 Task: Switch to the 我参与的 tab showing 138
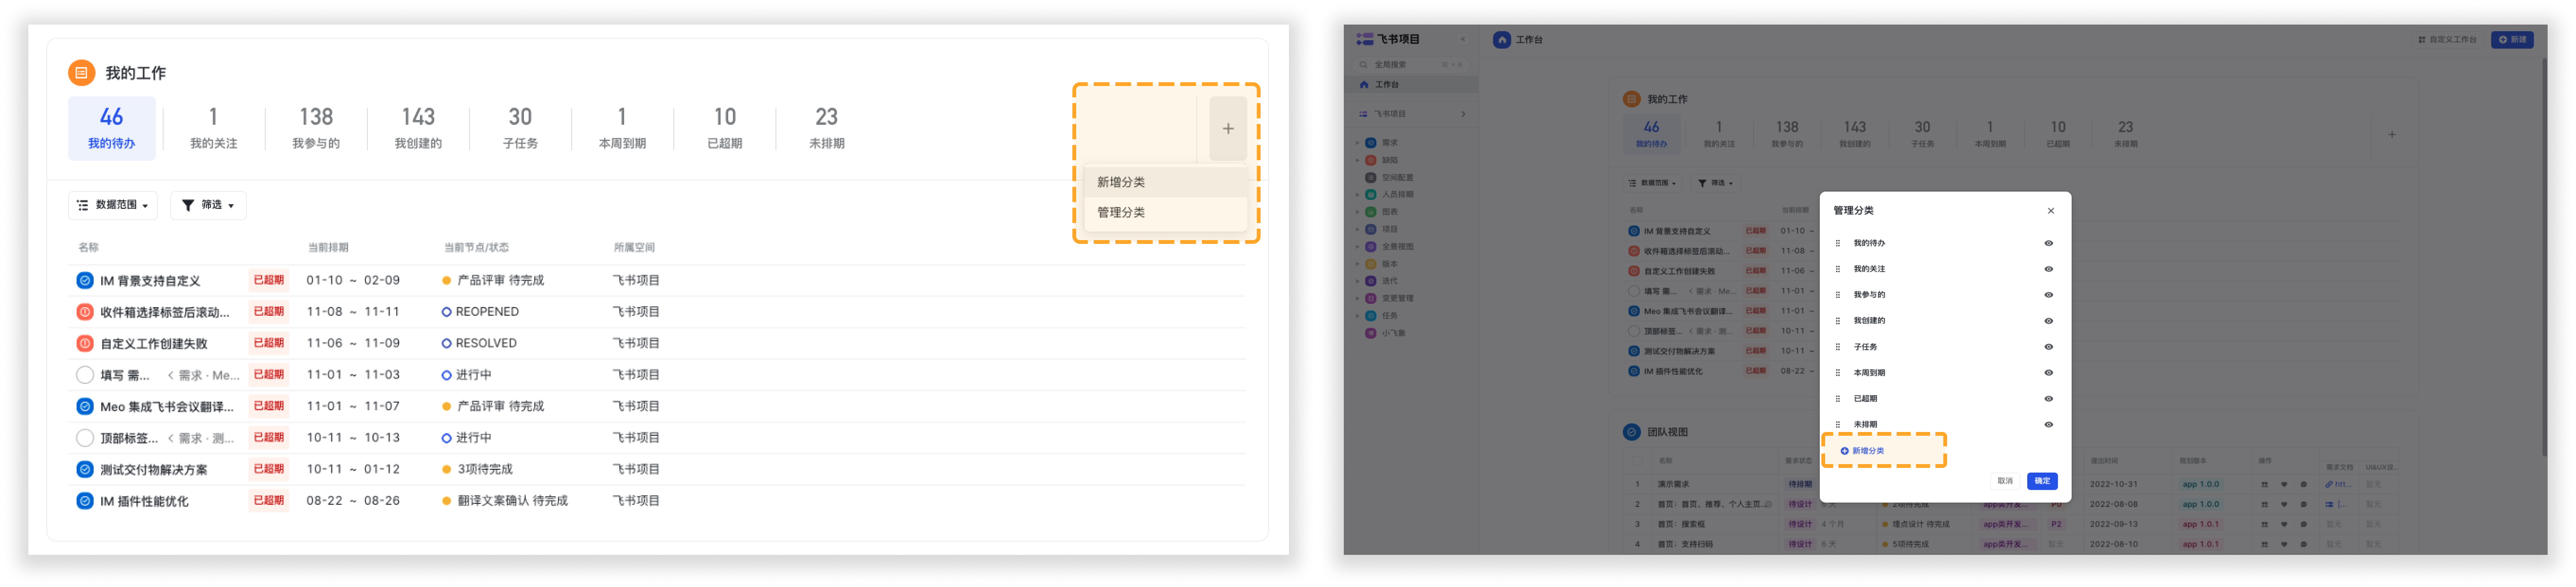(316, 128)
